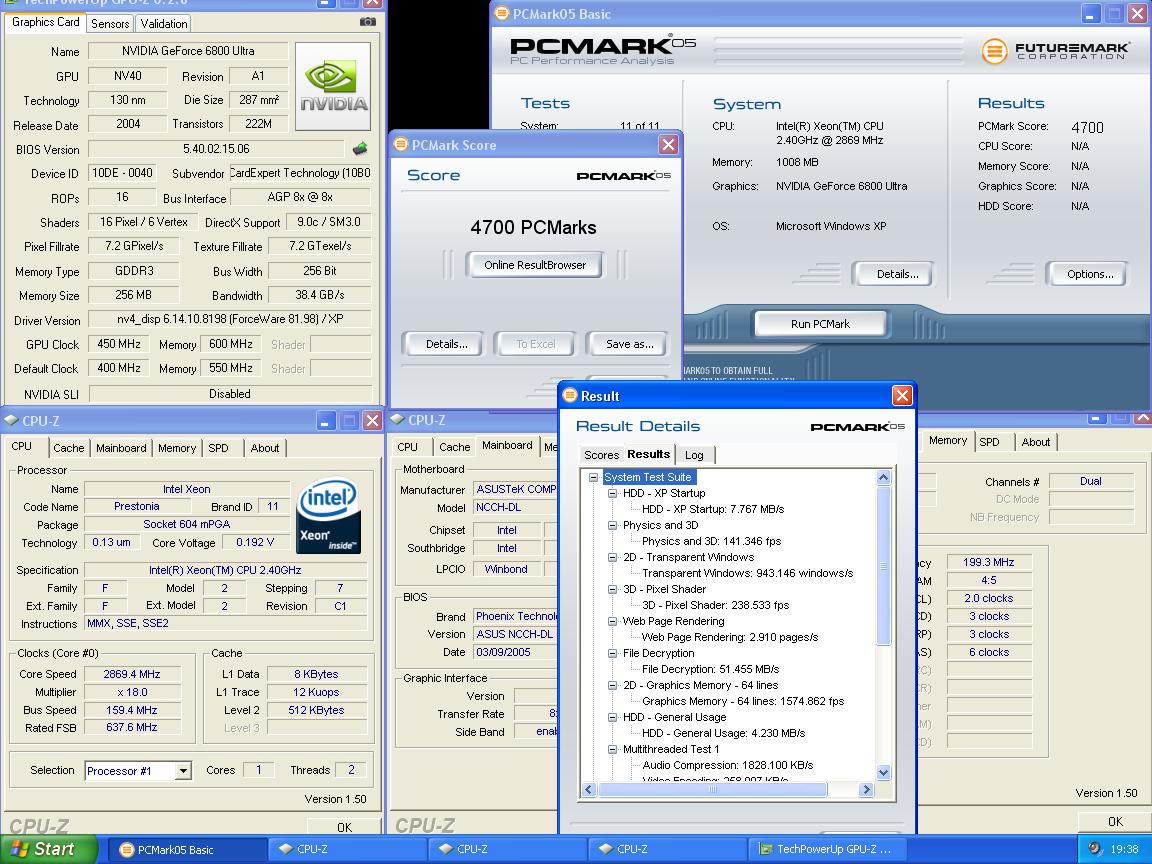
Task: Click the scroll right arrow in Result tree
Action: [866, 790]
